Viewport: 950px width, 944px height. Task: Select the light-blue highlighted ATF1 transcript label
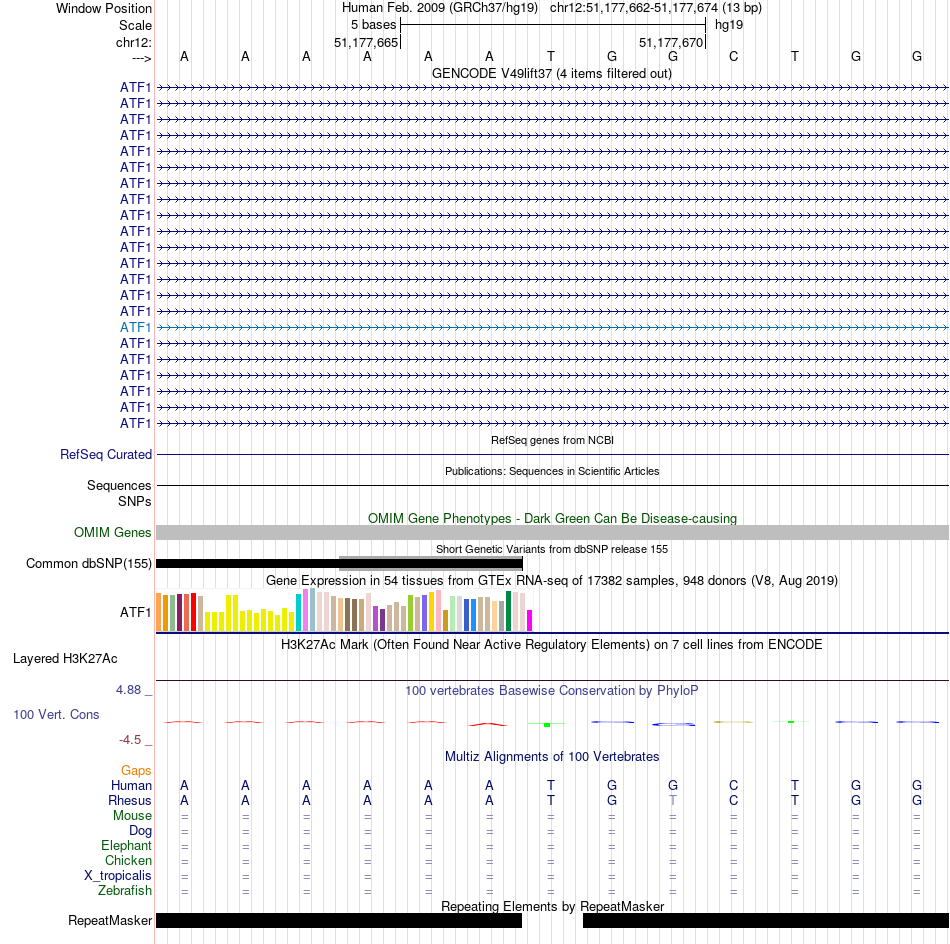pos(135,327)
